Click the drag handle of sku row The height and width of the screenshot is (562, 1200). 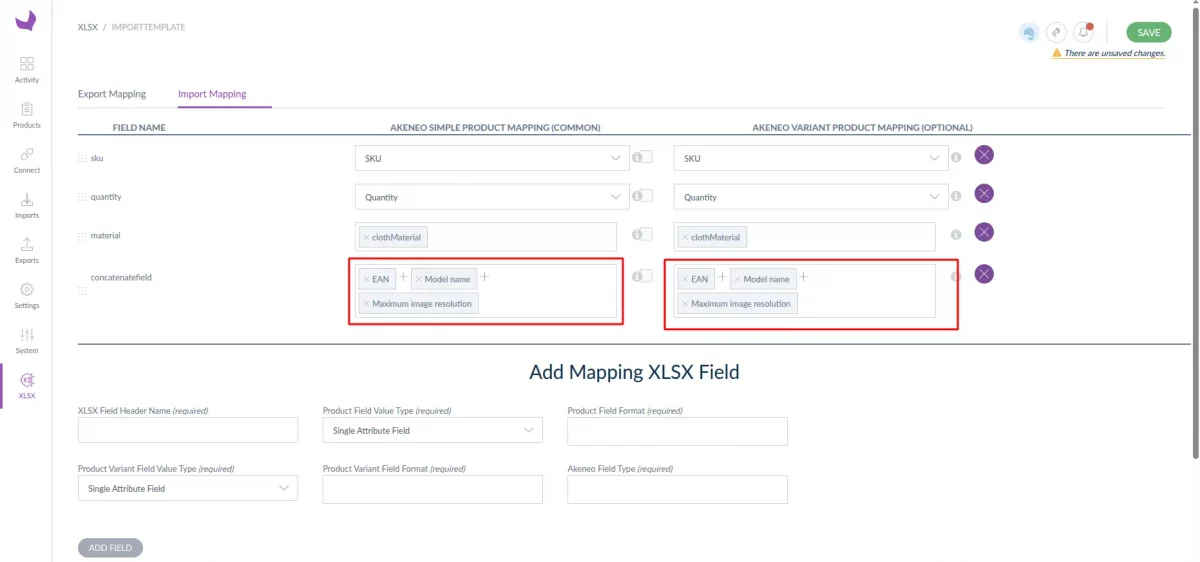82,158
